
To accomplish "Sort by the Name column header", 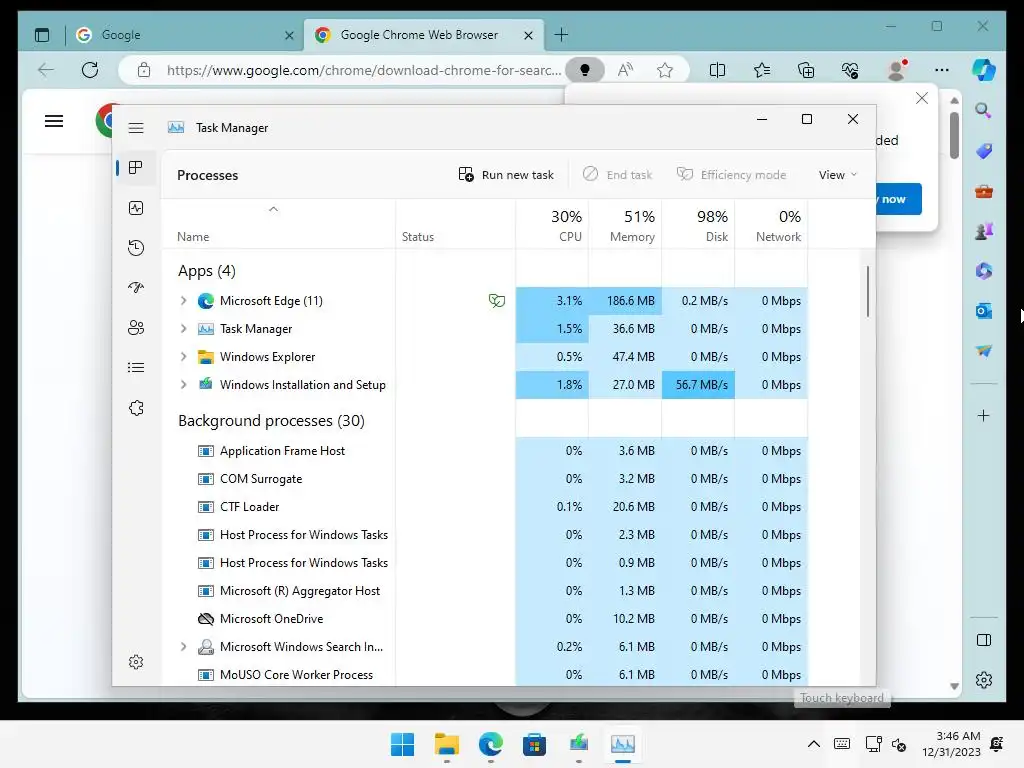I will [x=278, y=225].
